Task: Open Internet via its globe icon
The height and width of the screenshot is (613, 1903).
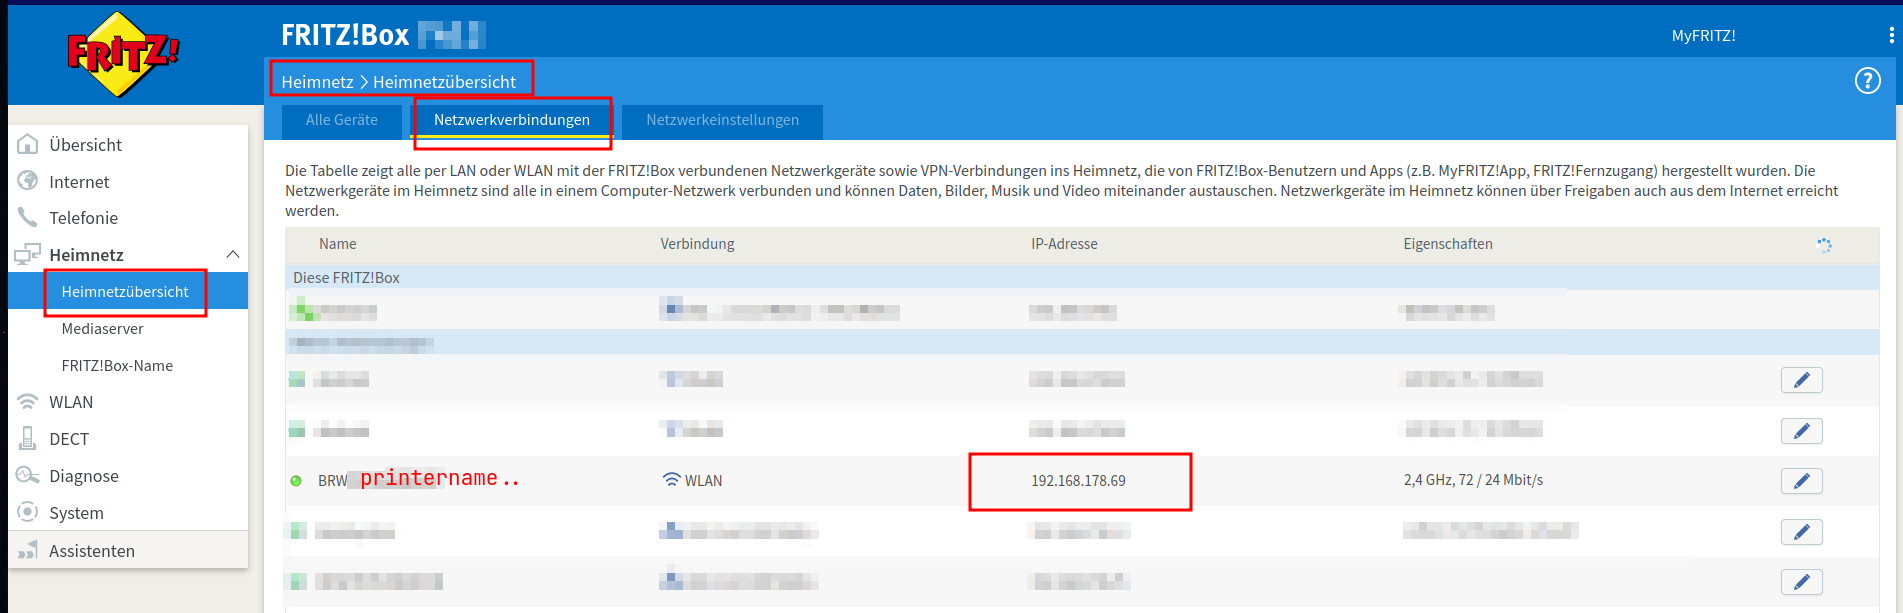Action: click(28, 181)
